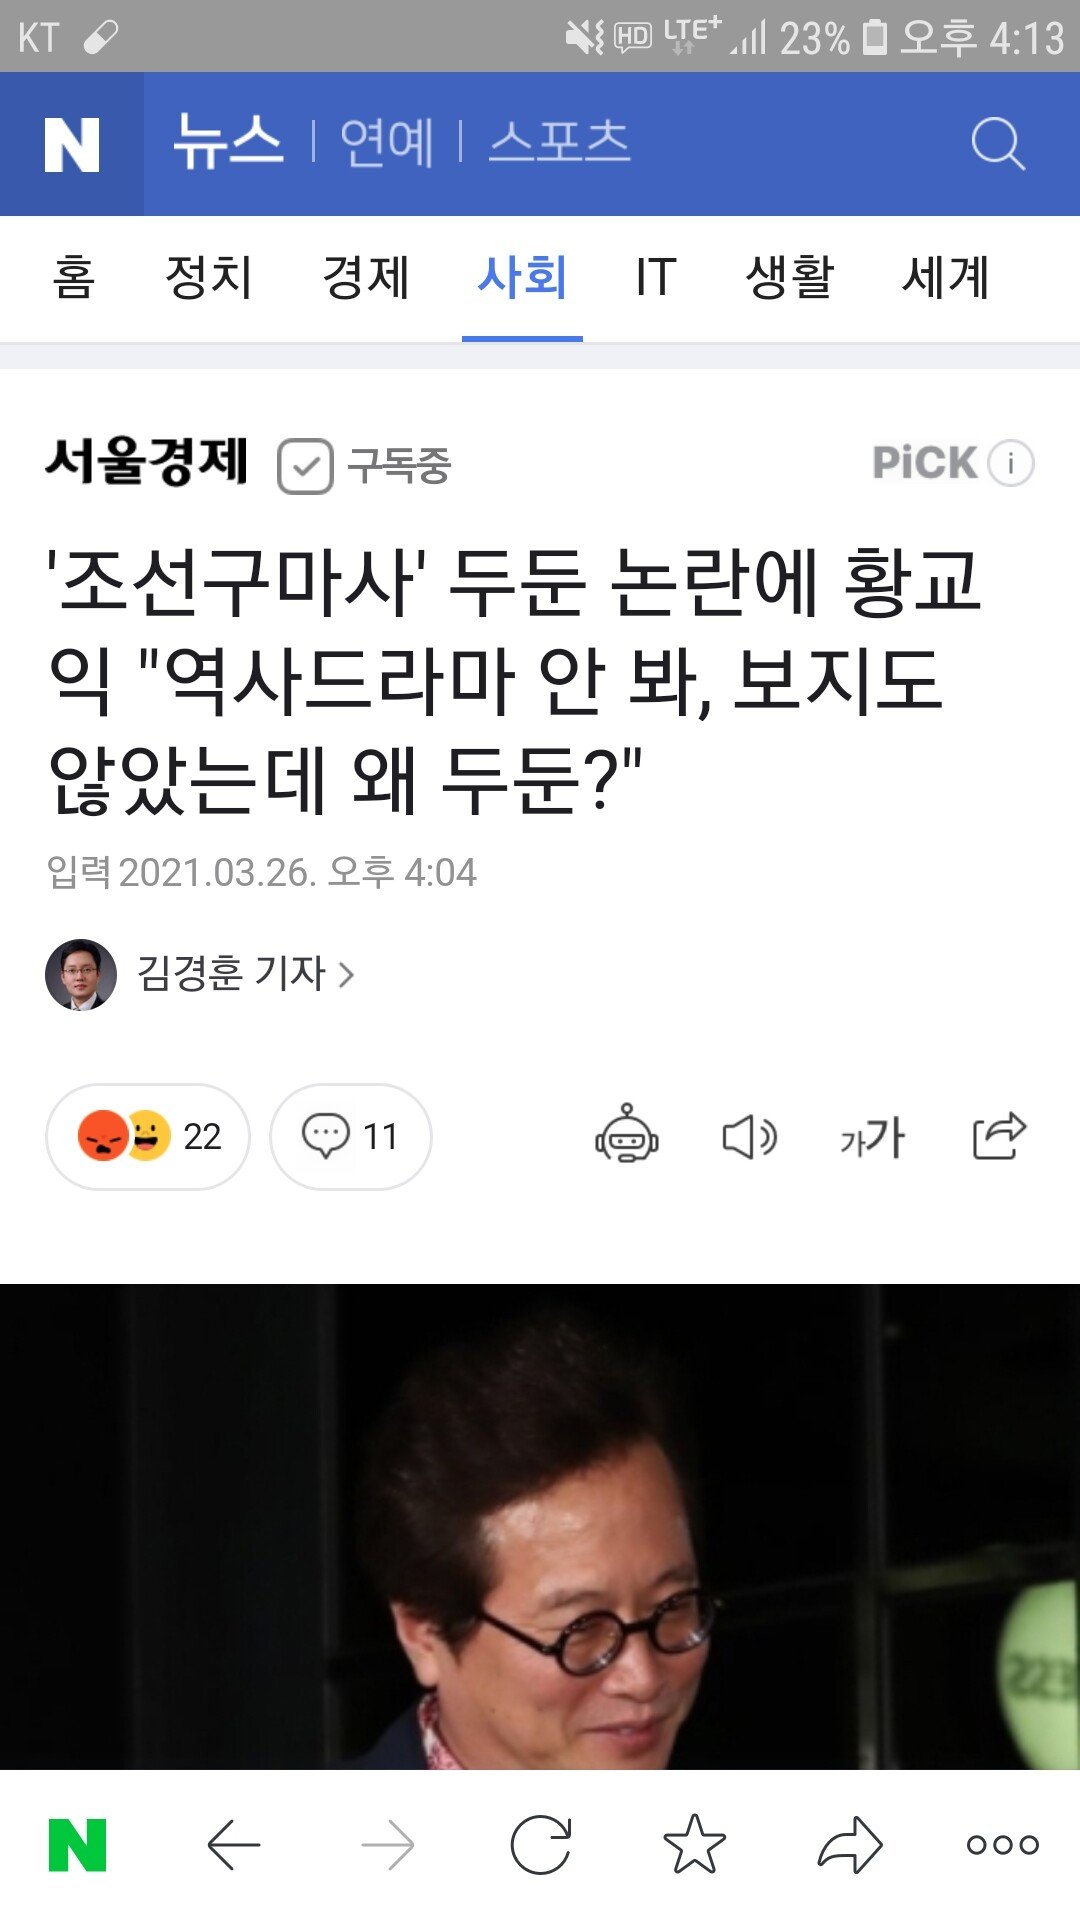Screen dimensions: 1080x1920
Task: Tap the white N Naver logo
Action: 72,144
